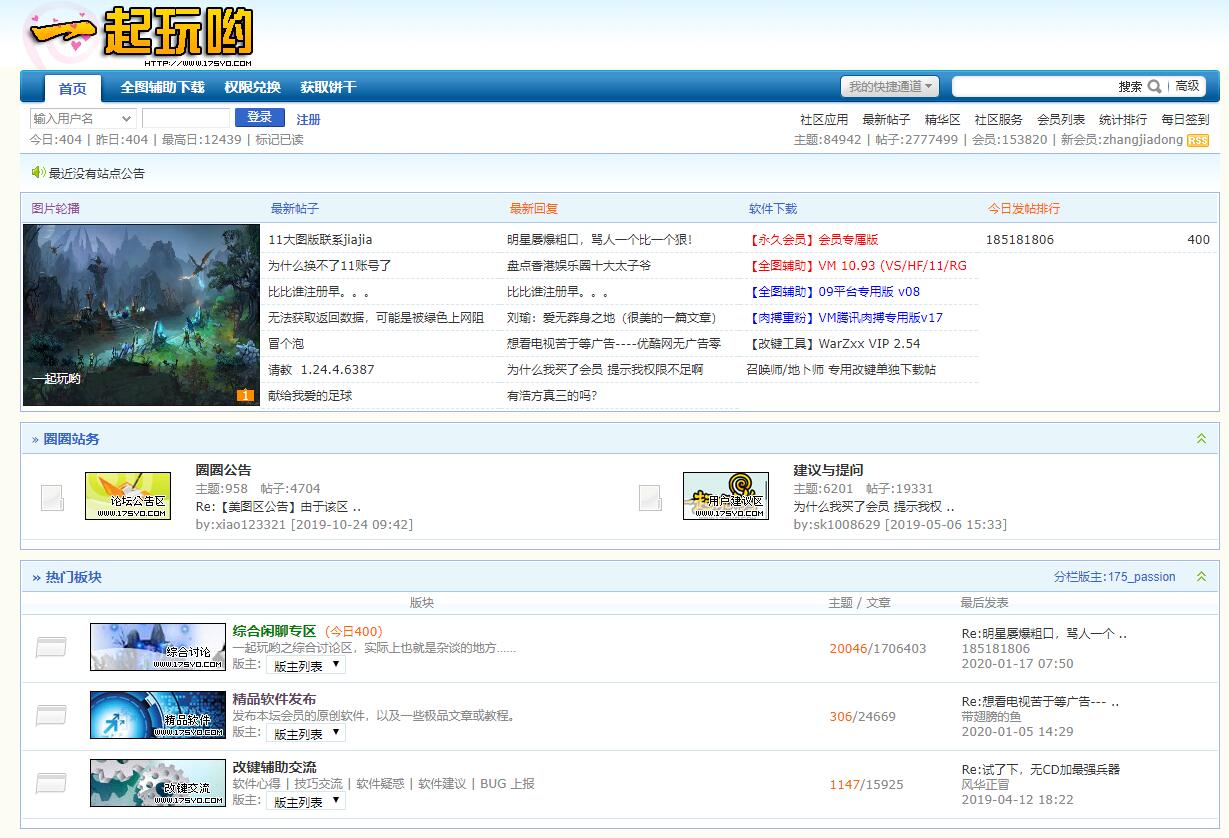
Task: Click status icon beside 圈圈公告 forum
Action: coord(52,497)
